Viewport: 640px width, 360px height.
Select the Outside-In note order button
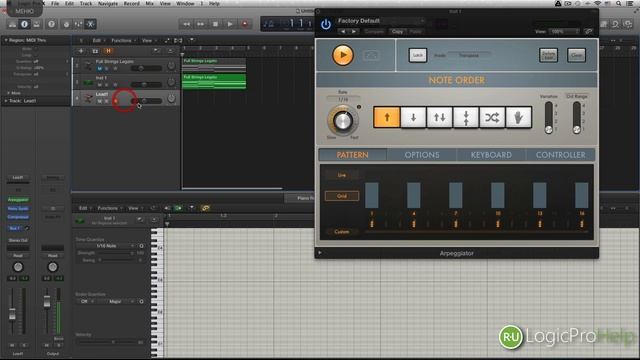tap(466, 118)
